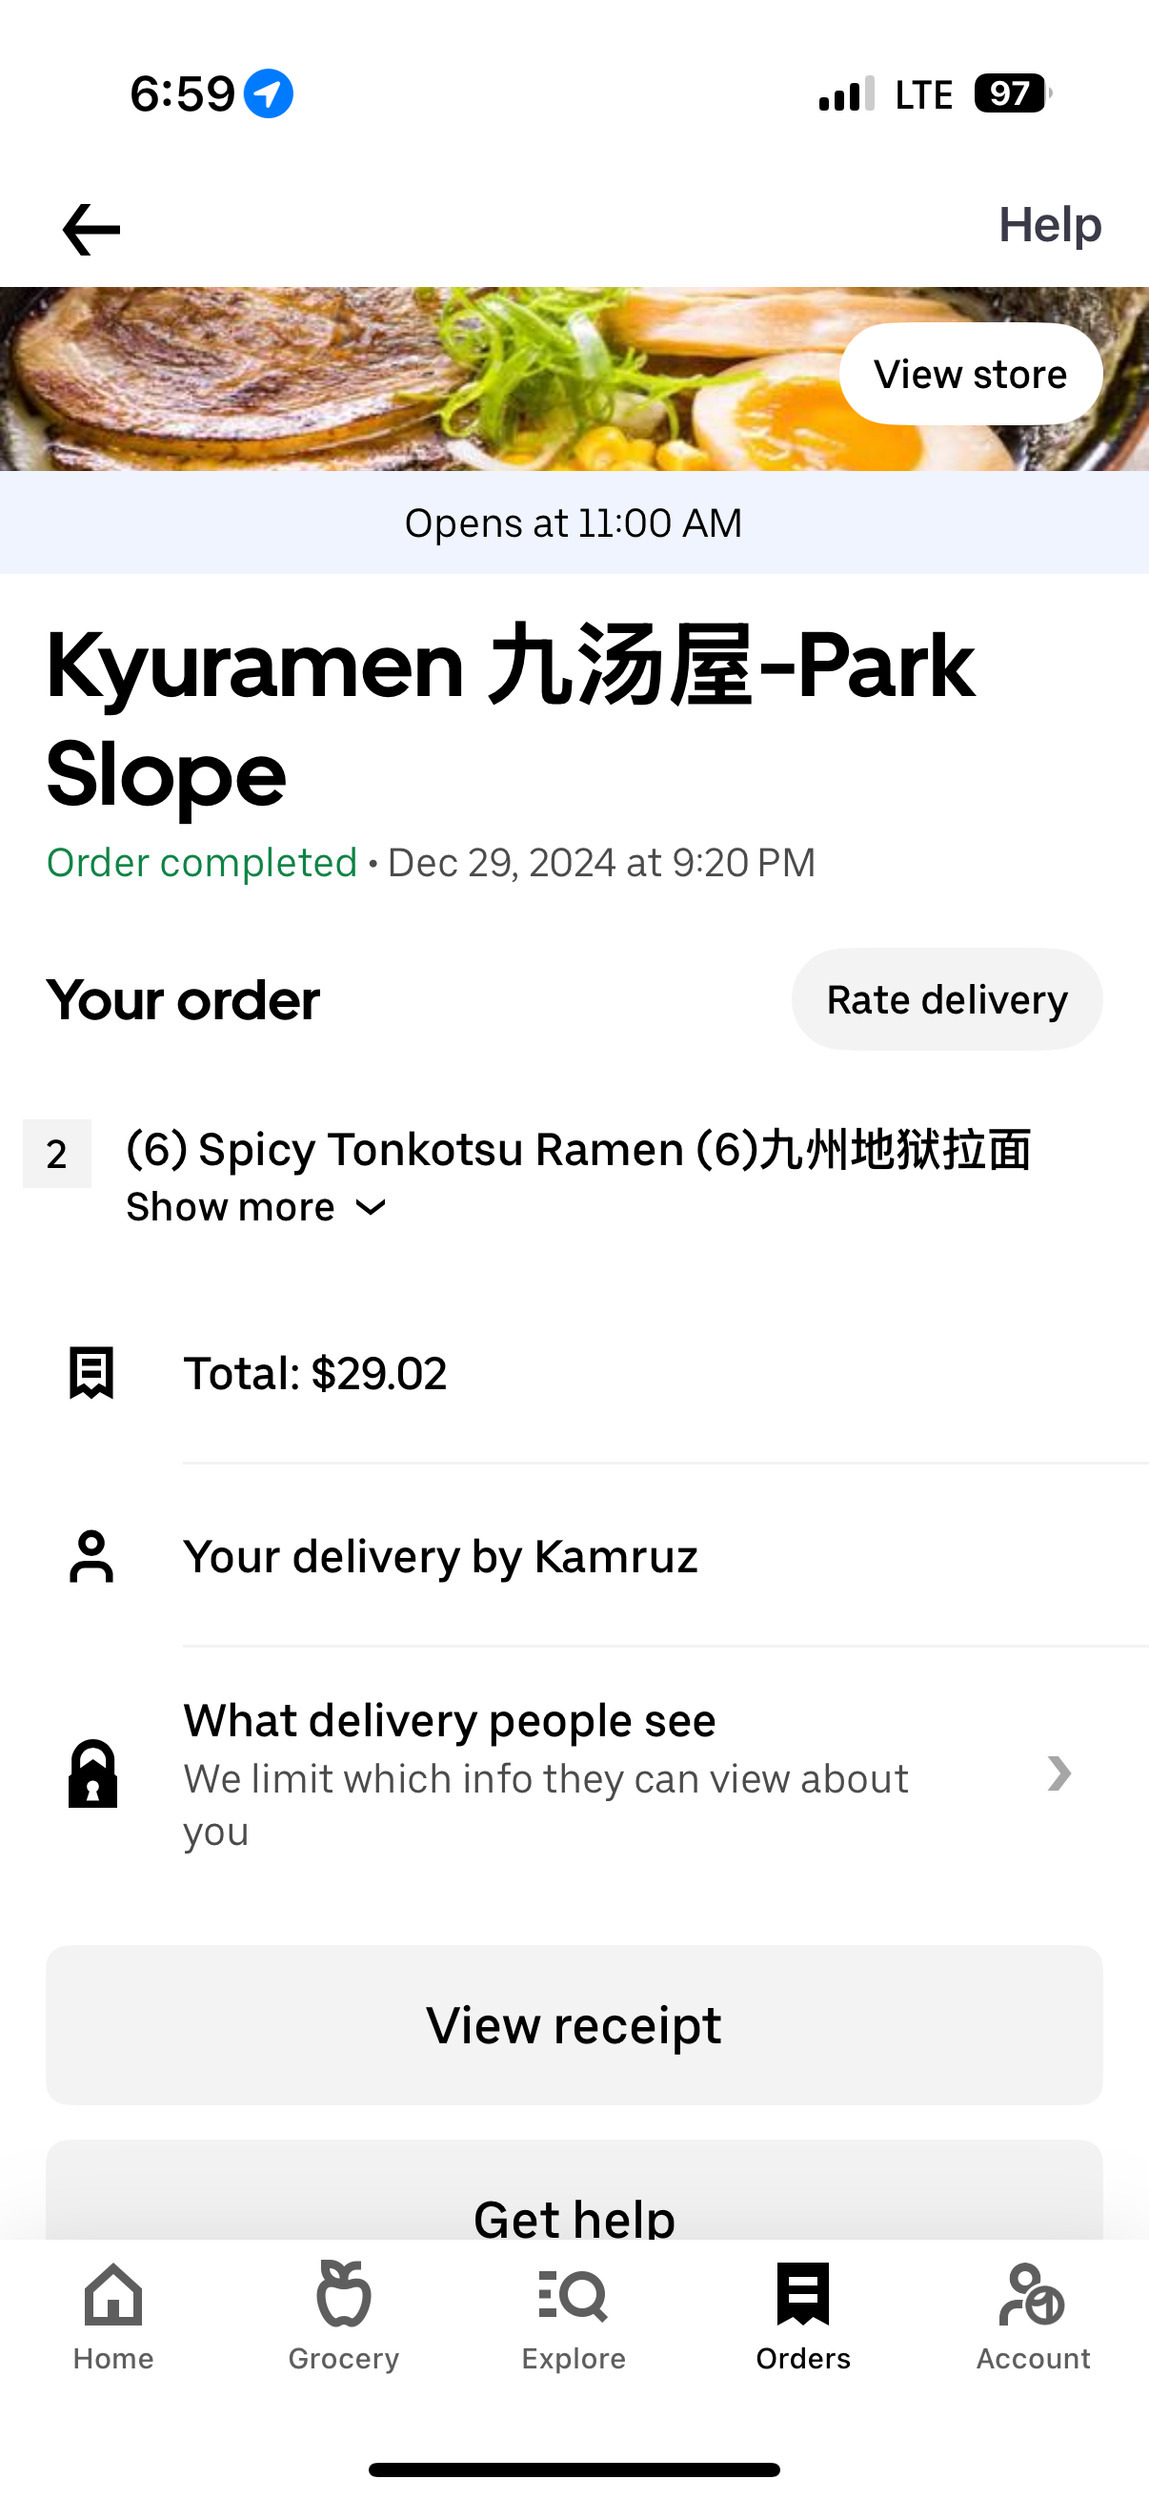Screen dimensions: 1149x2500
Task: Click the chevron beside Show more
Action: [x=371, y=1208]
